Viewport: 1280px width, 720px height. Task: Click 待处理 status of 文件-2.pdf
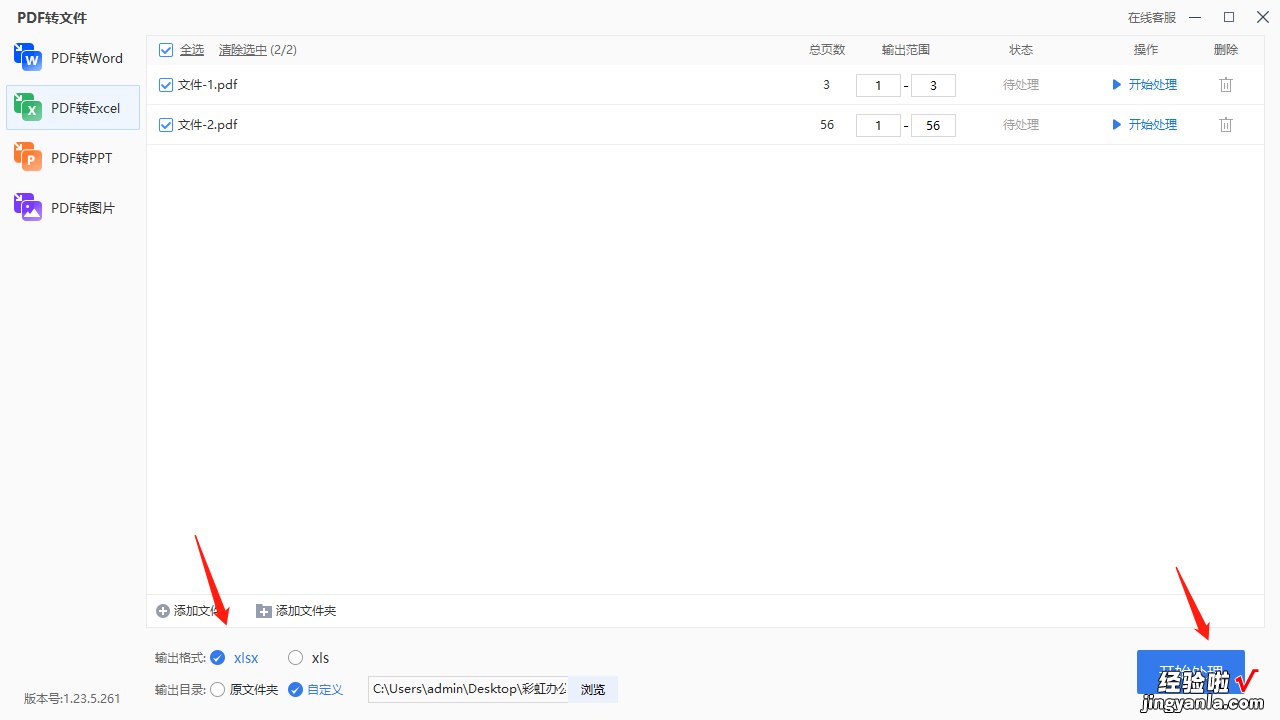coord(1021,125)
